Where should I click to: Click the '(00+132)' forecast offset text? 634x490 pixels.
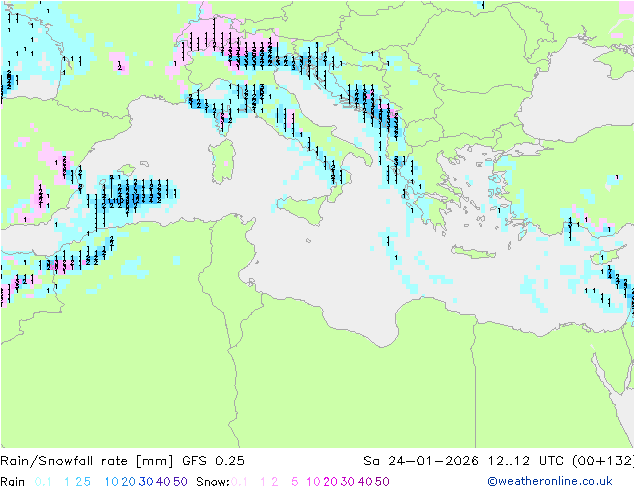click(x=603, y=461)
